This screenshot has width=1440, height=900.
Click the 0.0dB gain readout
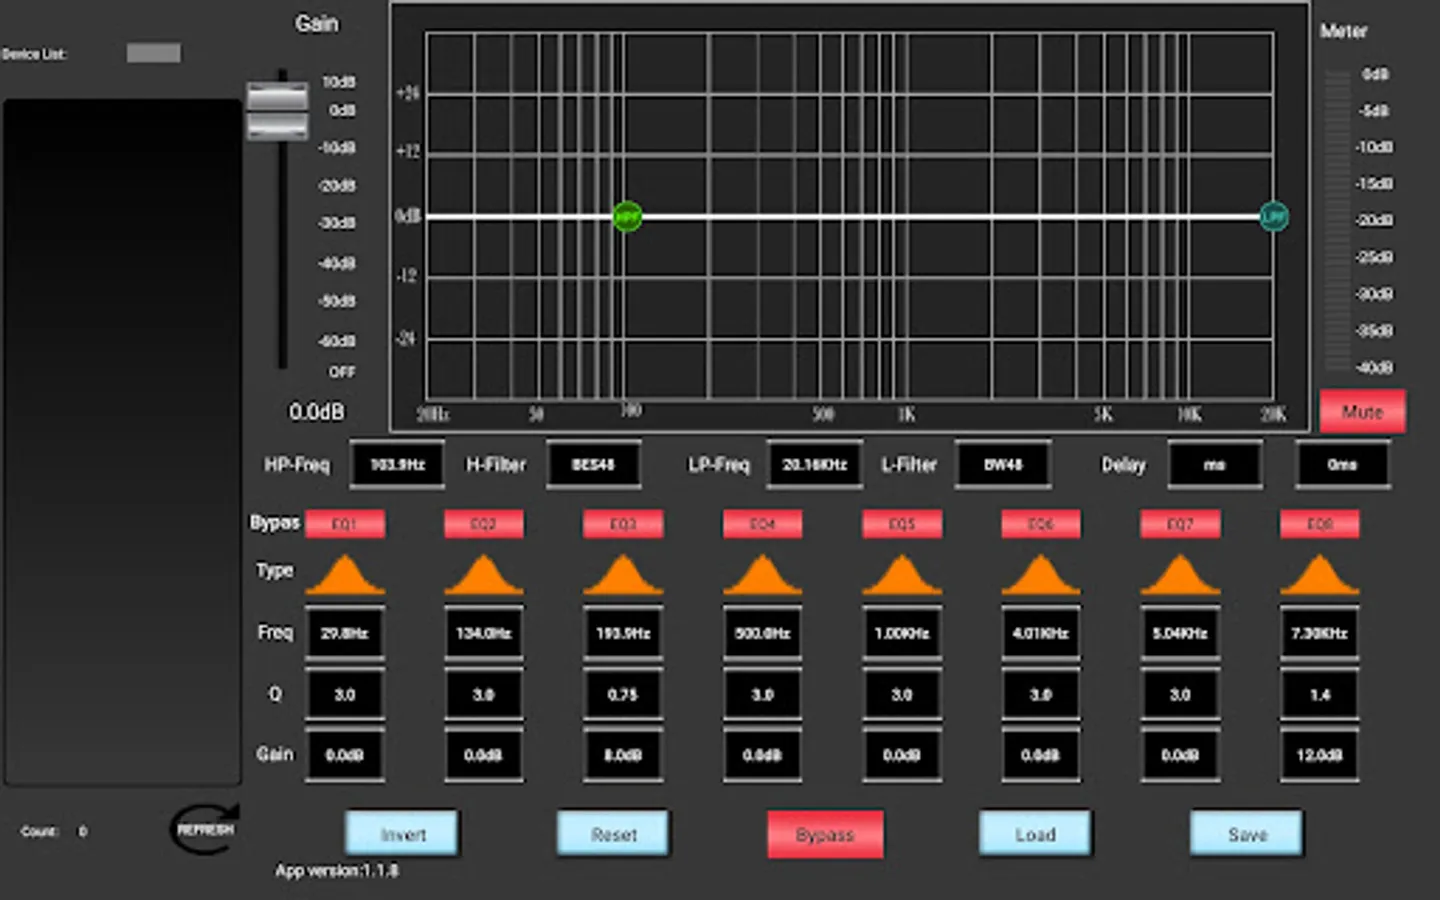(x=316, y=412)
